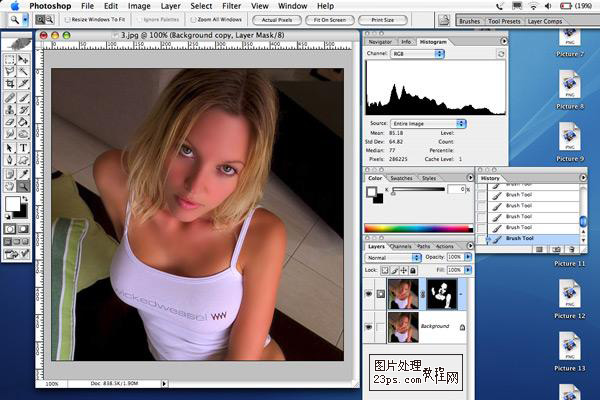The image size is (600, 400).
Task: Select the History Brush tool
Action: [x=23, y=110]
